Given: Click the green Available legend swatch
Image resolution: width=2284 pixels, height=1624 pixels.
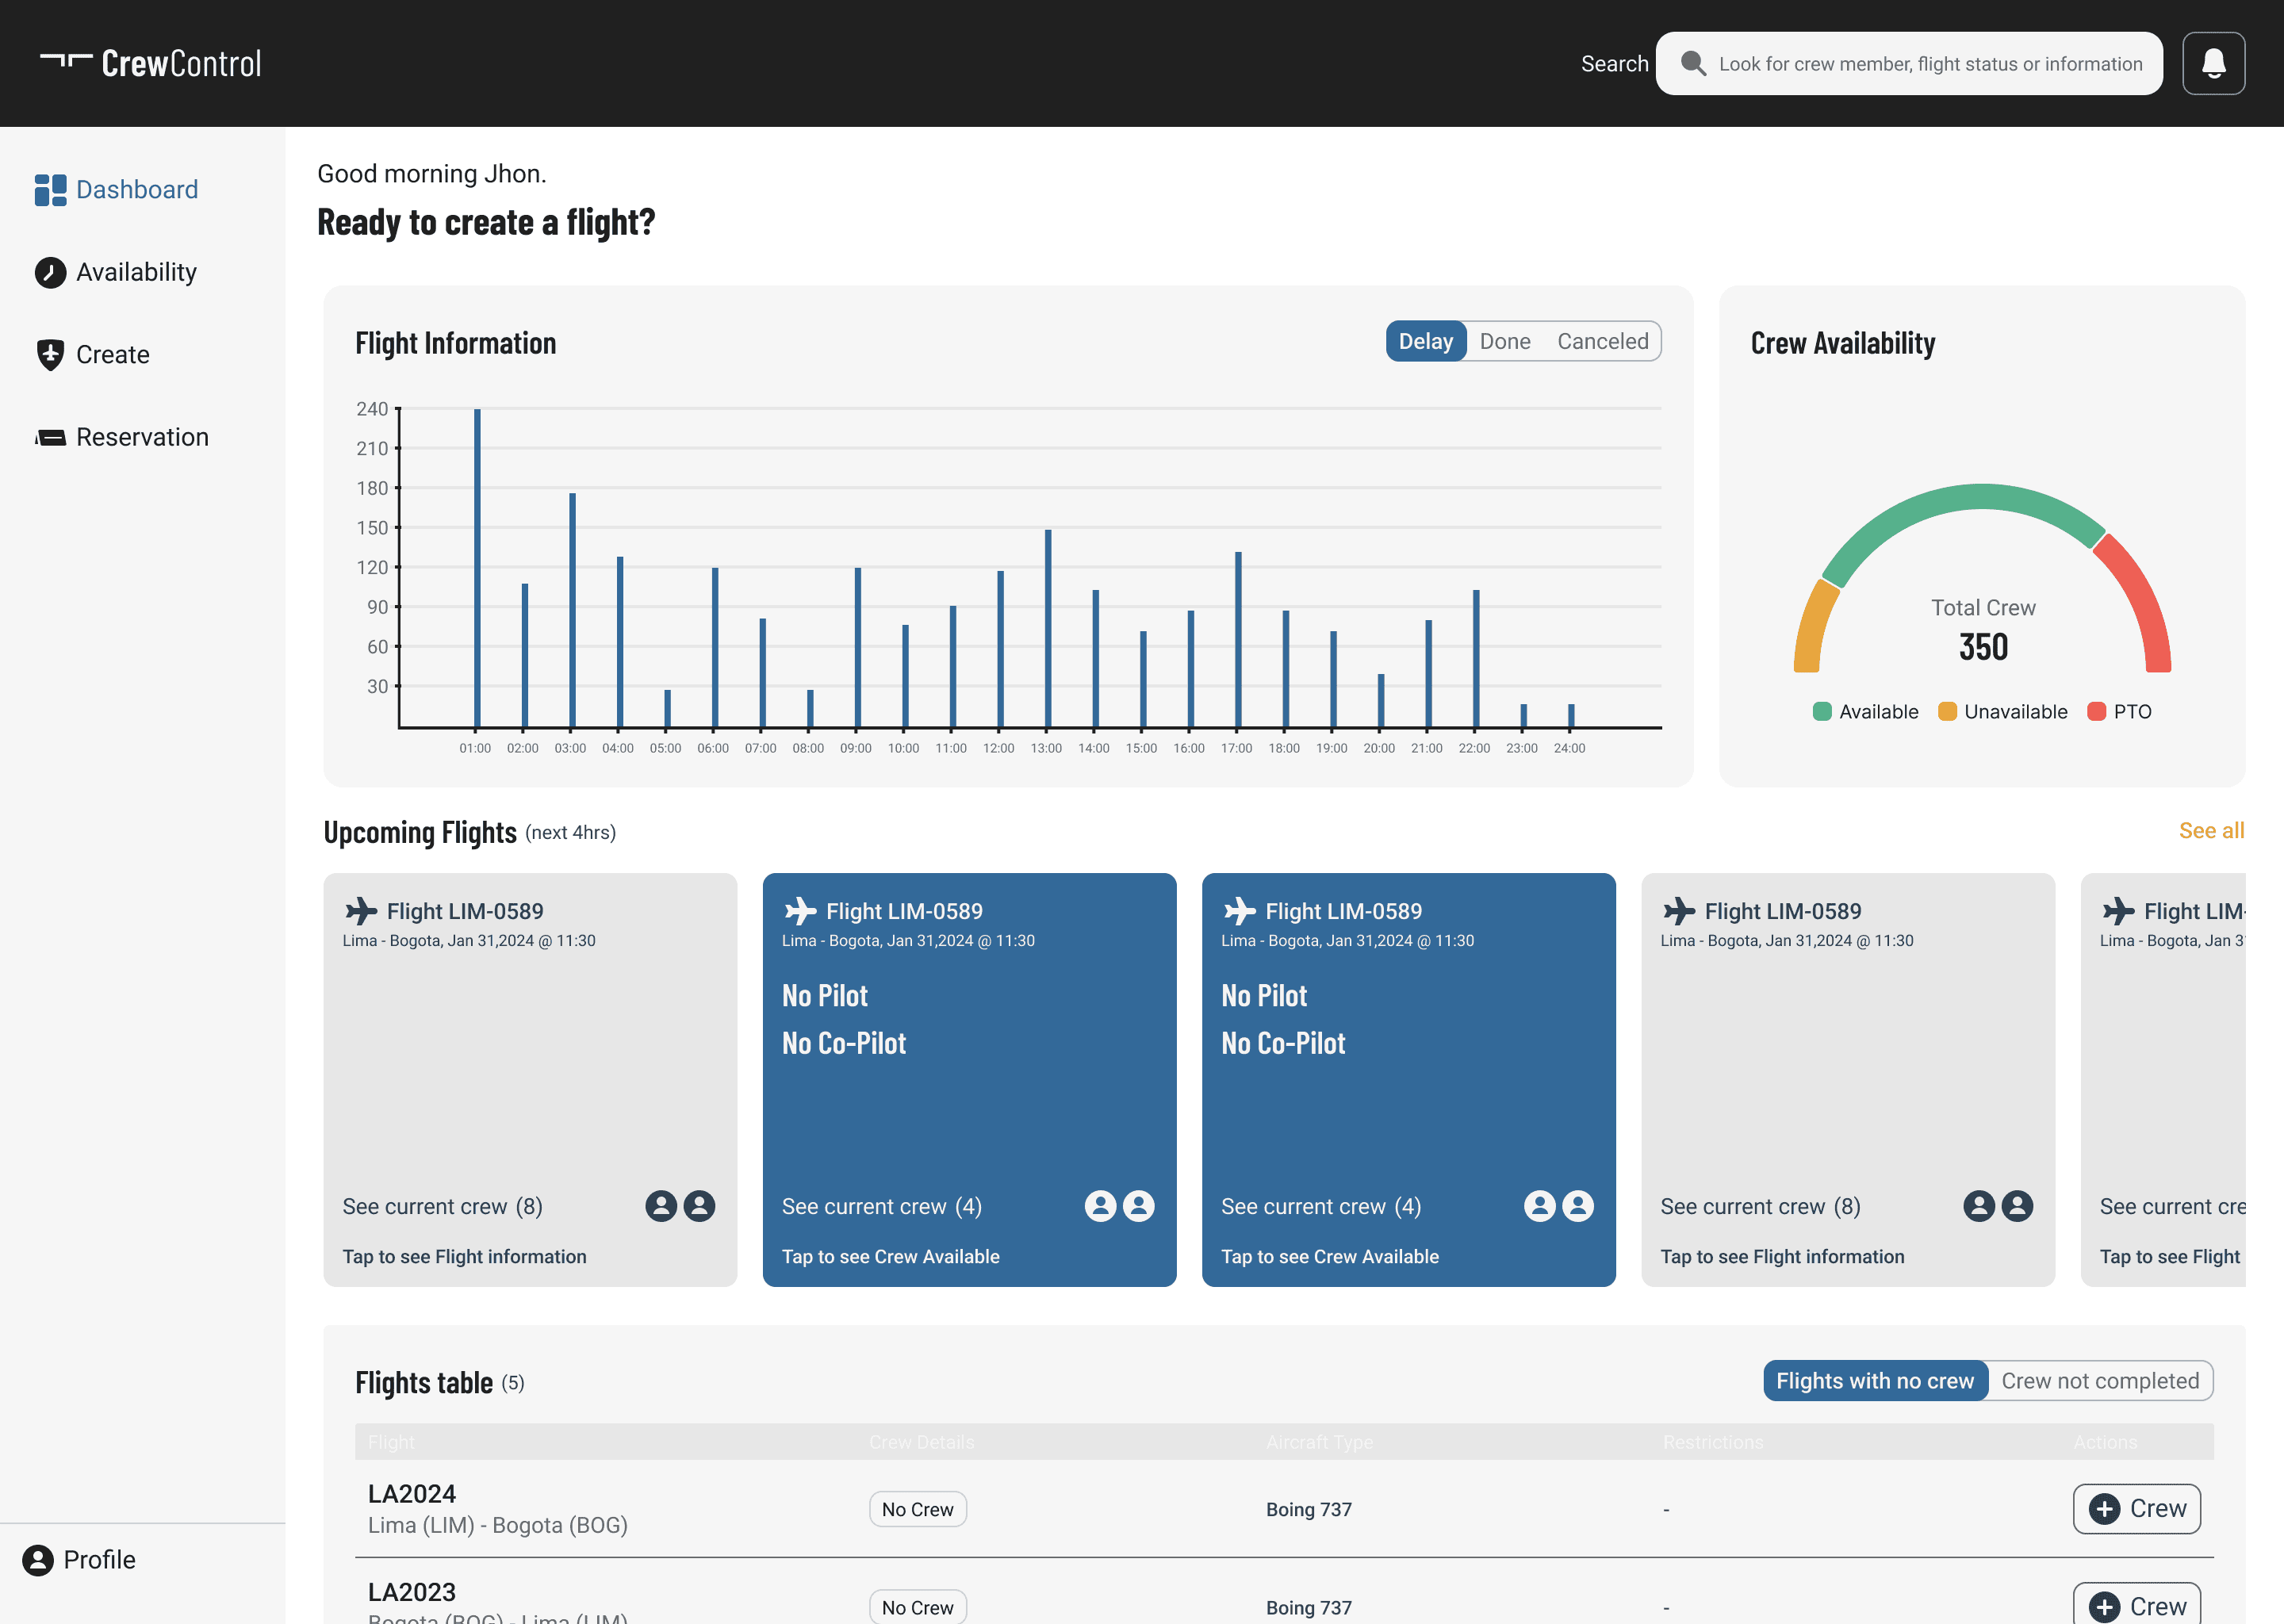Looking at the screenshot, I should (x=1822, y=711).
